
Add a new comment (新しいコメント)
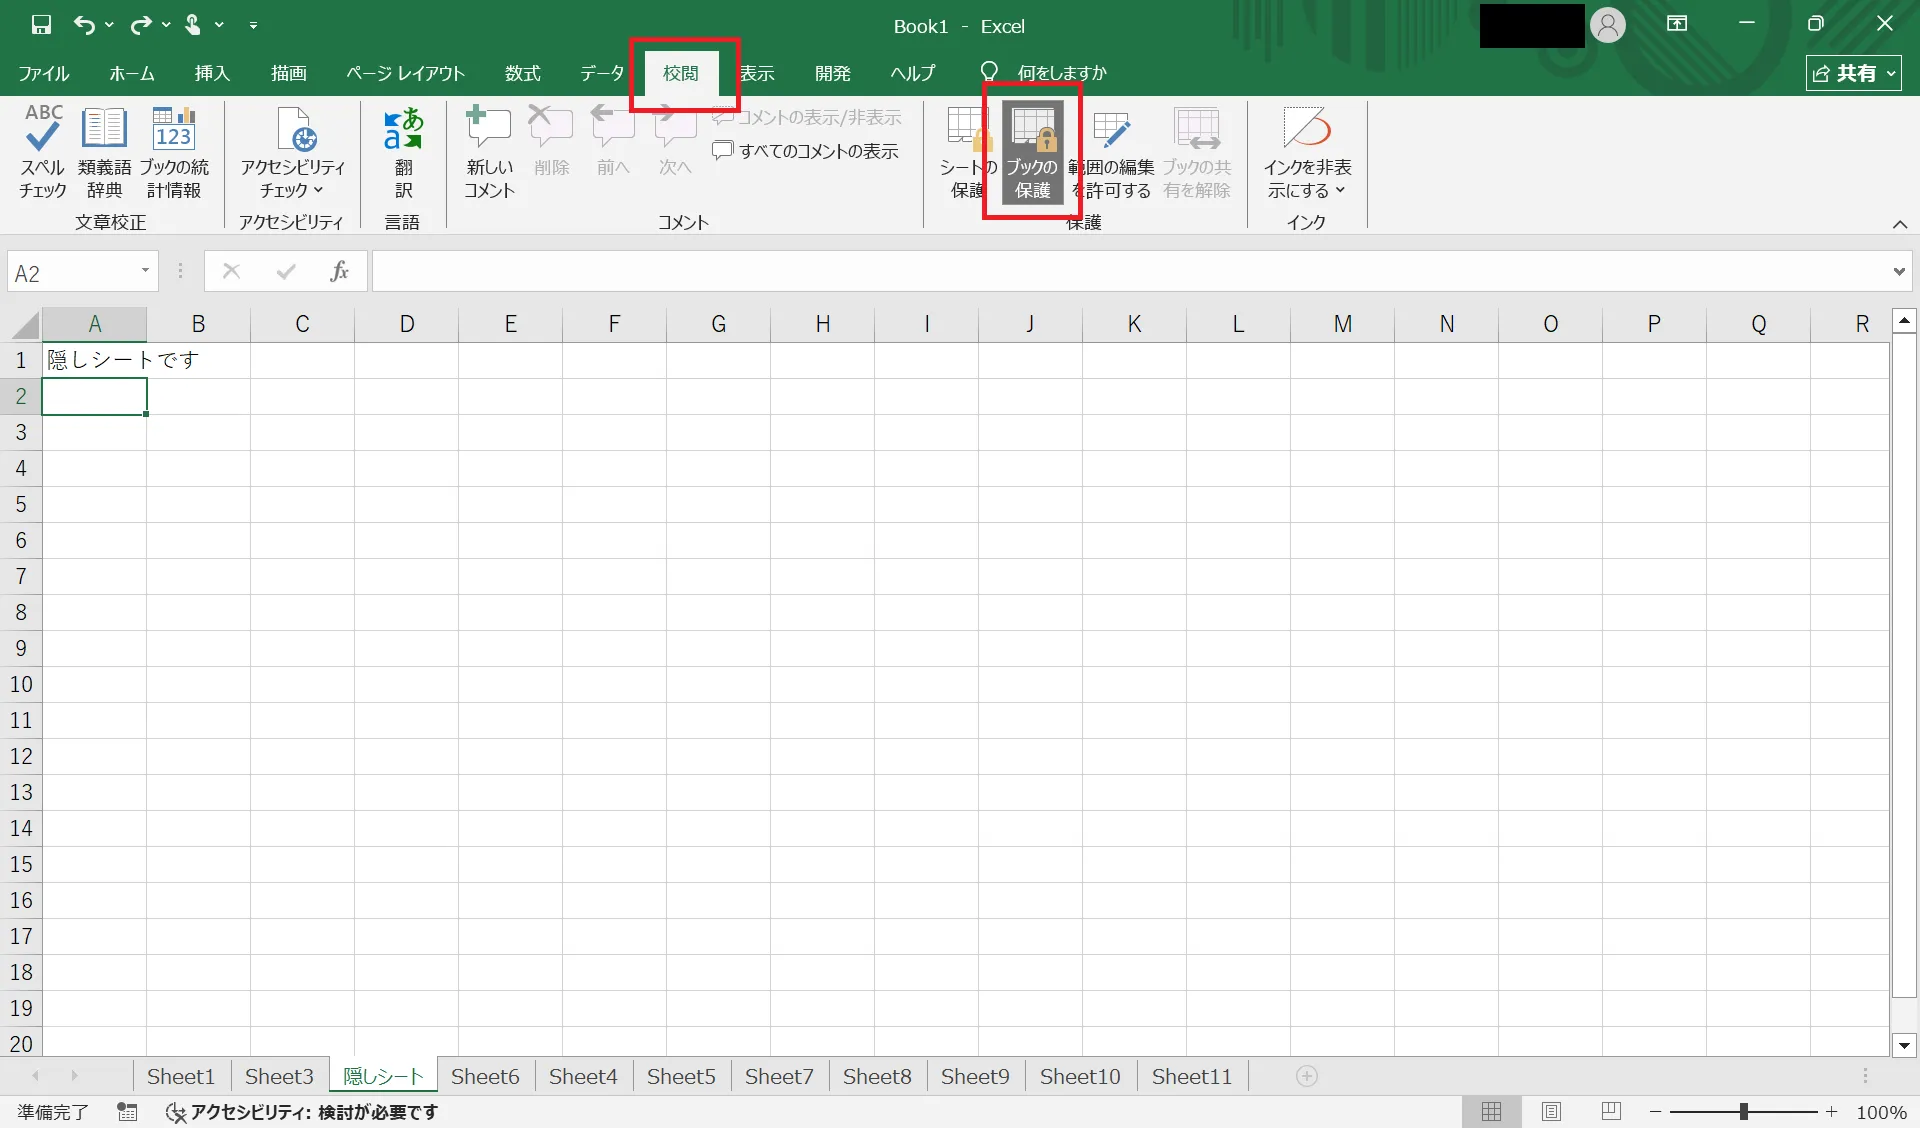(489, 151)
